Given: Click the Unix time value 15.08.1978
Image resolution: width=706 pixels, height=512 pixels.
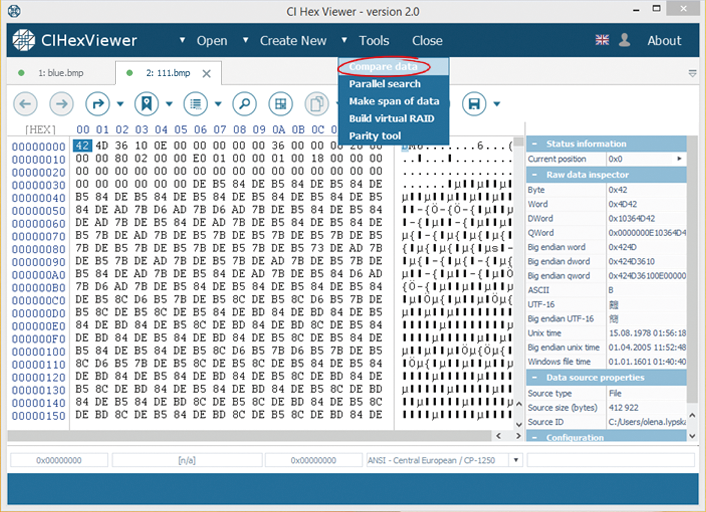Looking at the screenshot, I should point(647,333).
